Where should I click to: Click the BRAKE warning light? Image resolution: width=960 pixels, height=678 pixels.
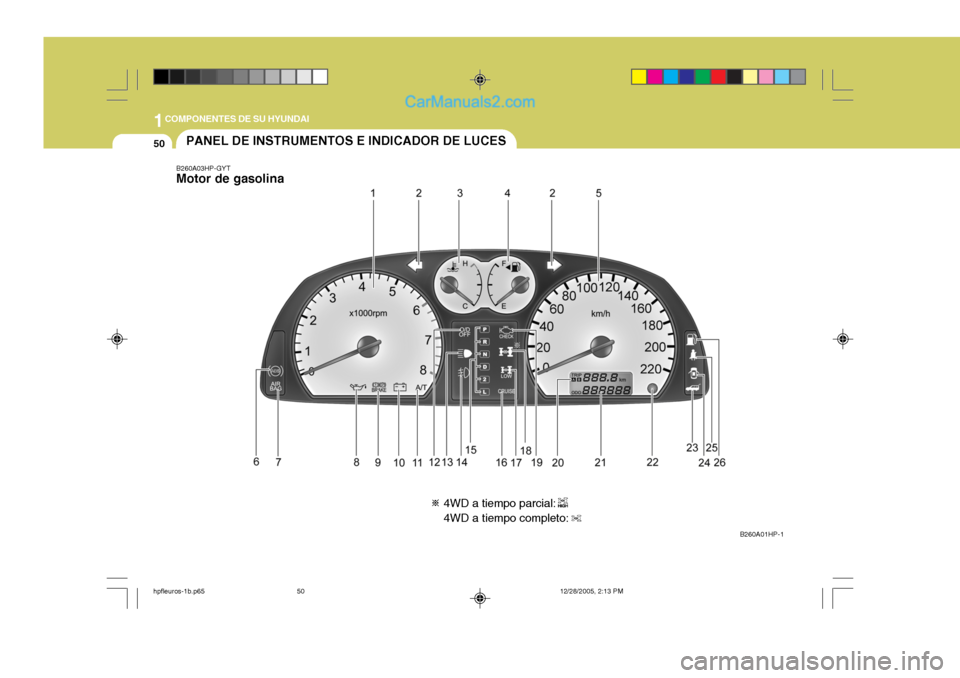379,387
